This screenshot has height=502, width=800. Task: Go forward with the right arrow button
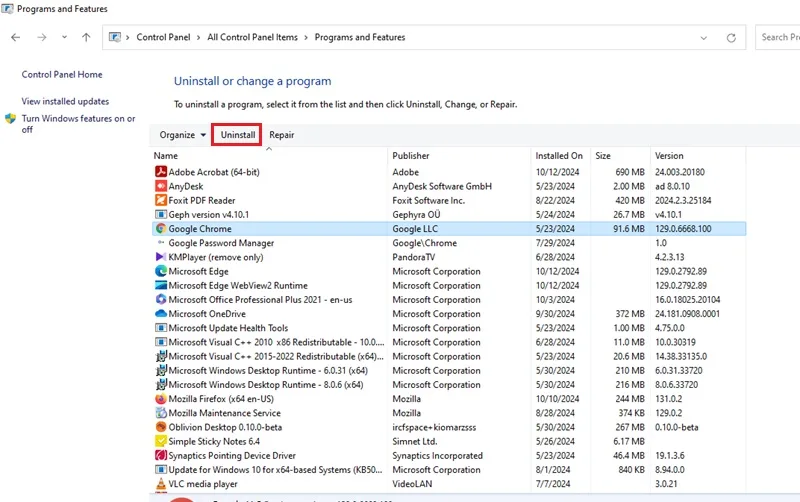(42, 37)
